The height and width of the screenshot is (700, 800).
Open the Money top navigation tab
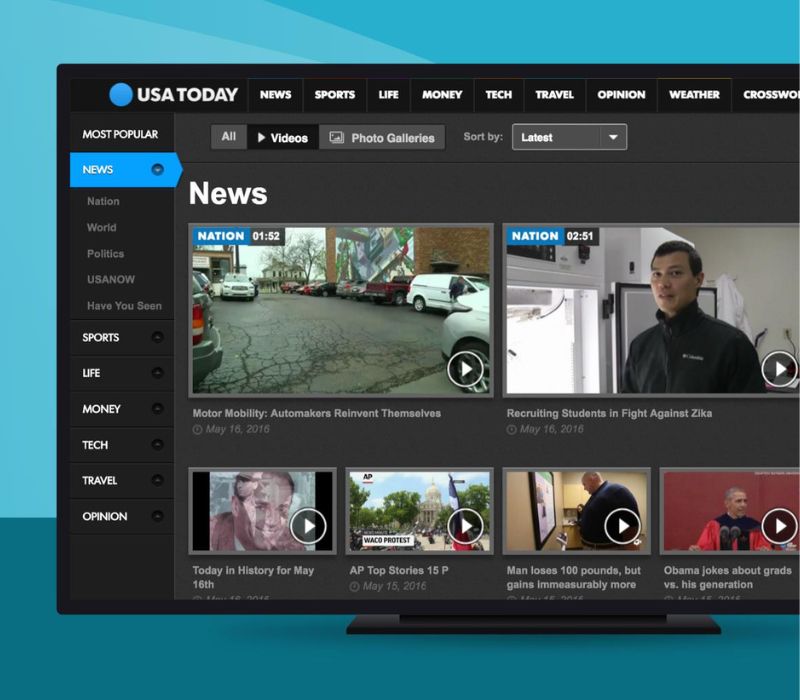point(442,95)
